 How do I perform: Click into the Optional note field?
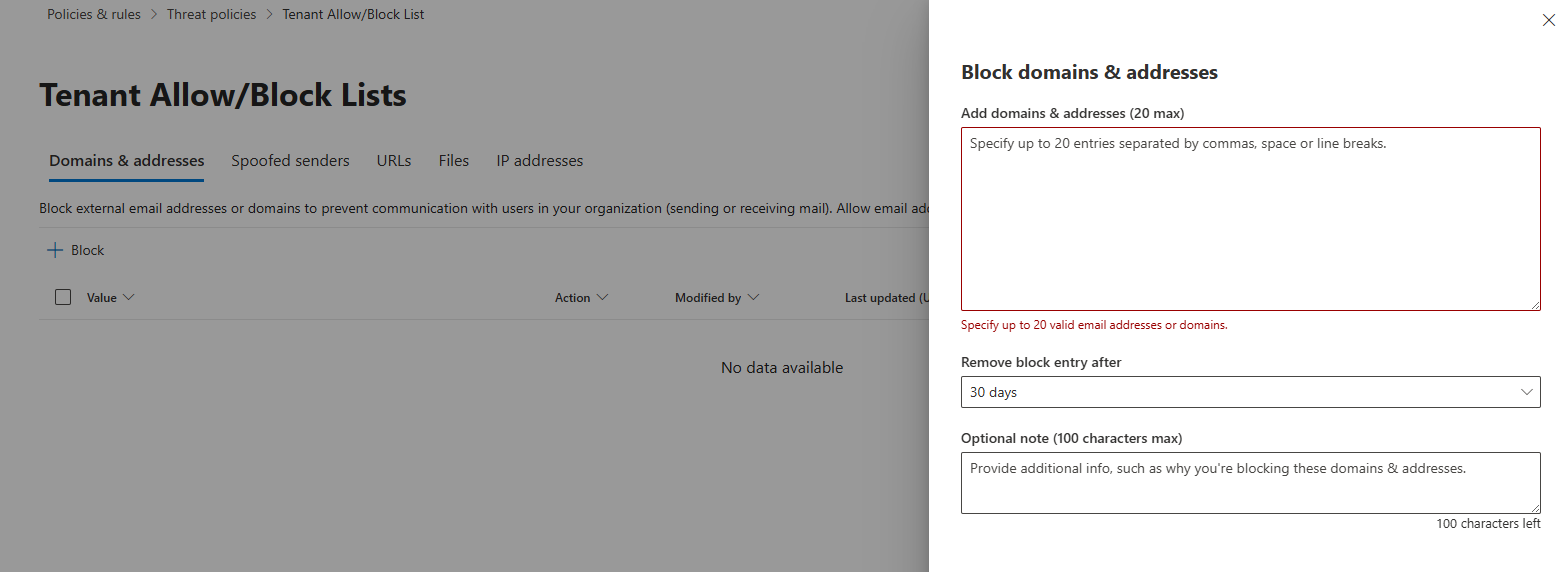point(1250,482)
